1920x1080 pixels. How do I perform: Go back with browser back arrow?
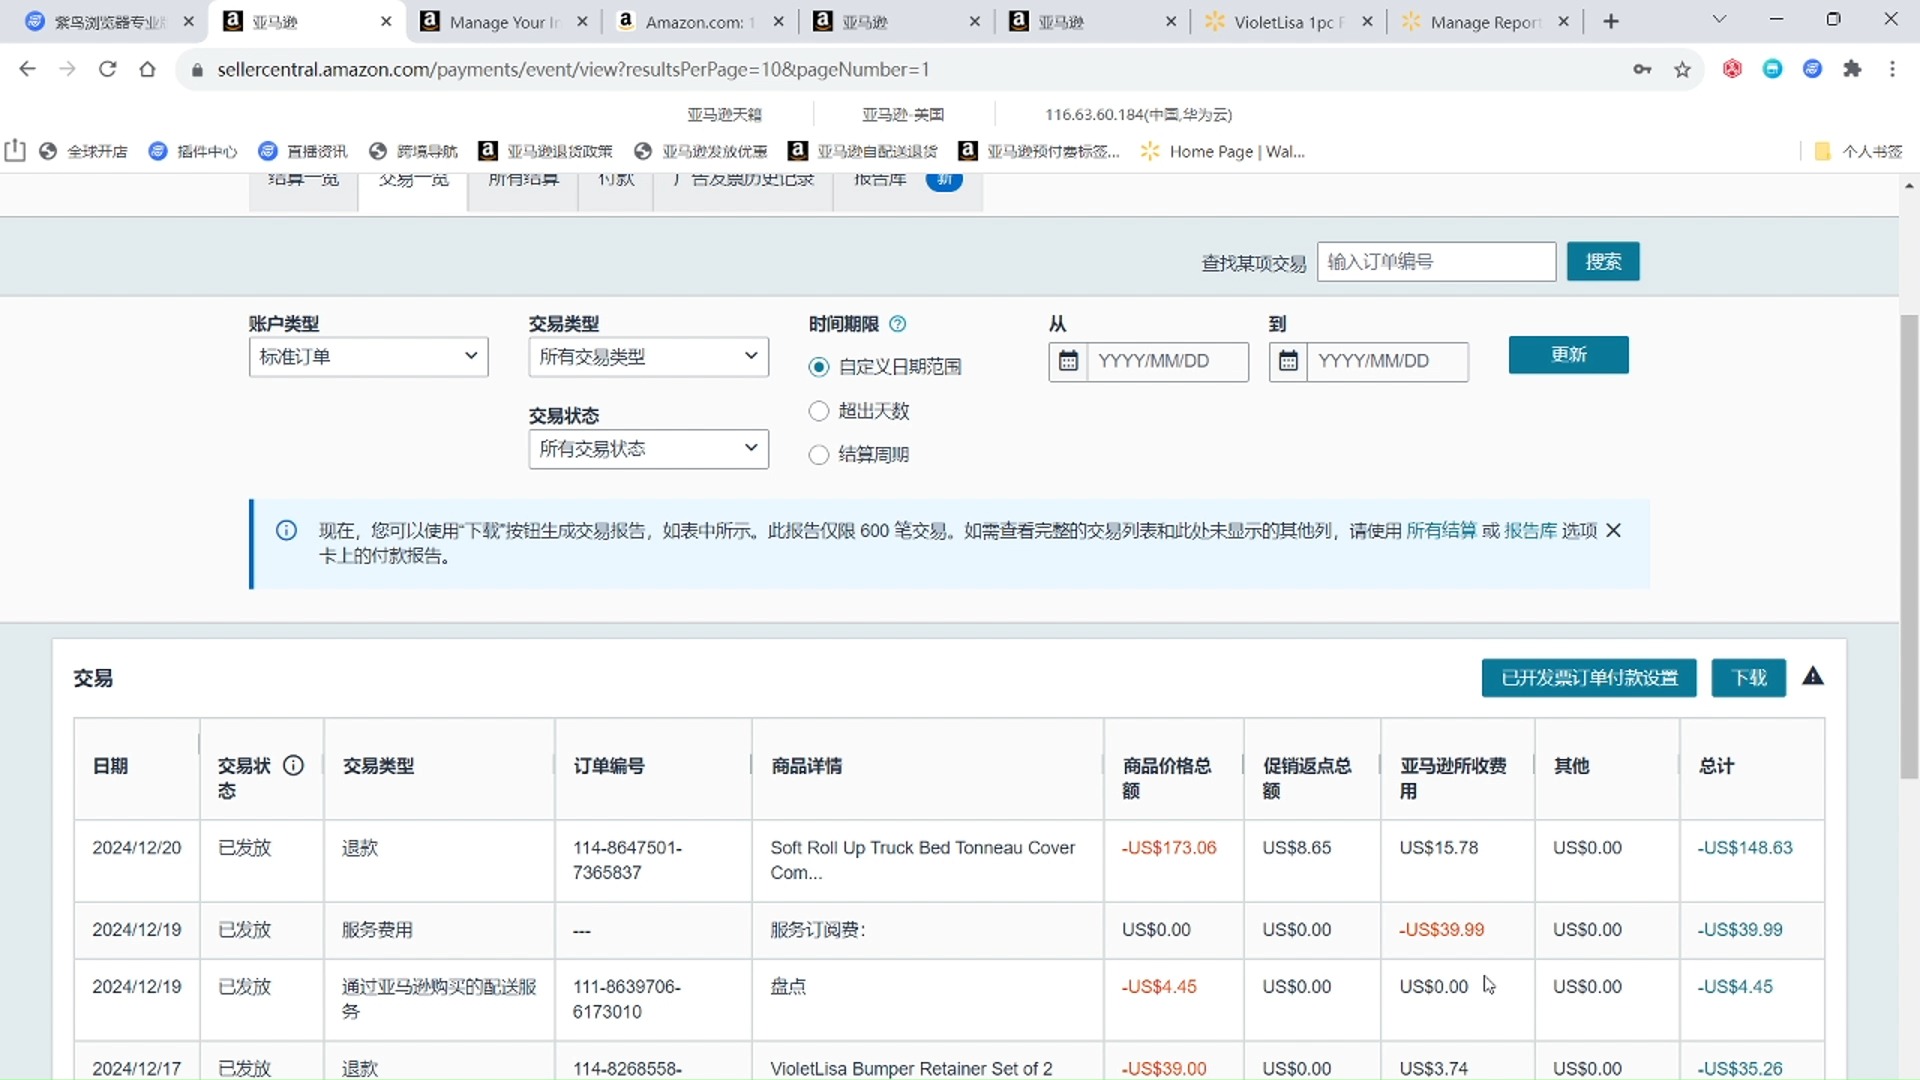pyautogui.click(x=27, y=69)
